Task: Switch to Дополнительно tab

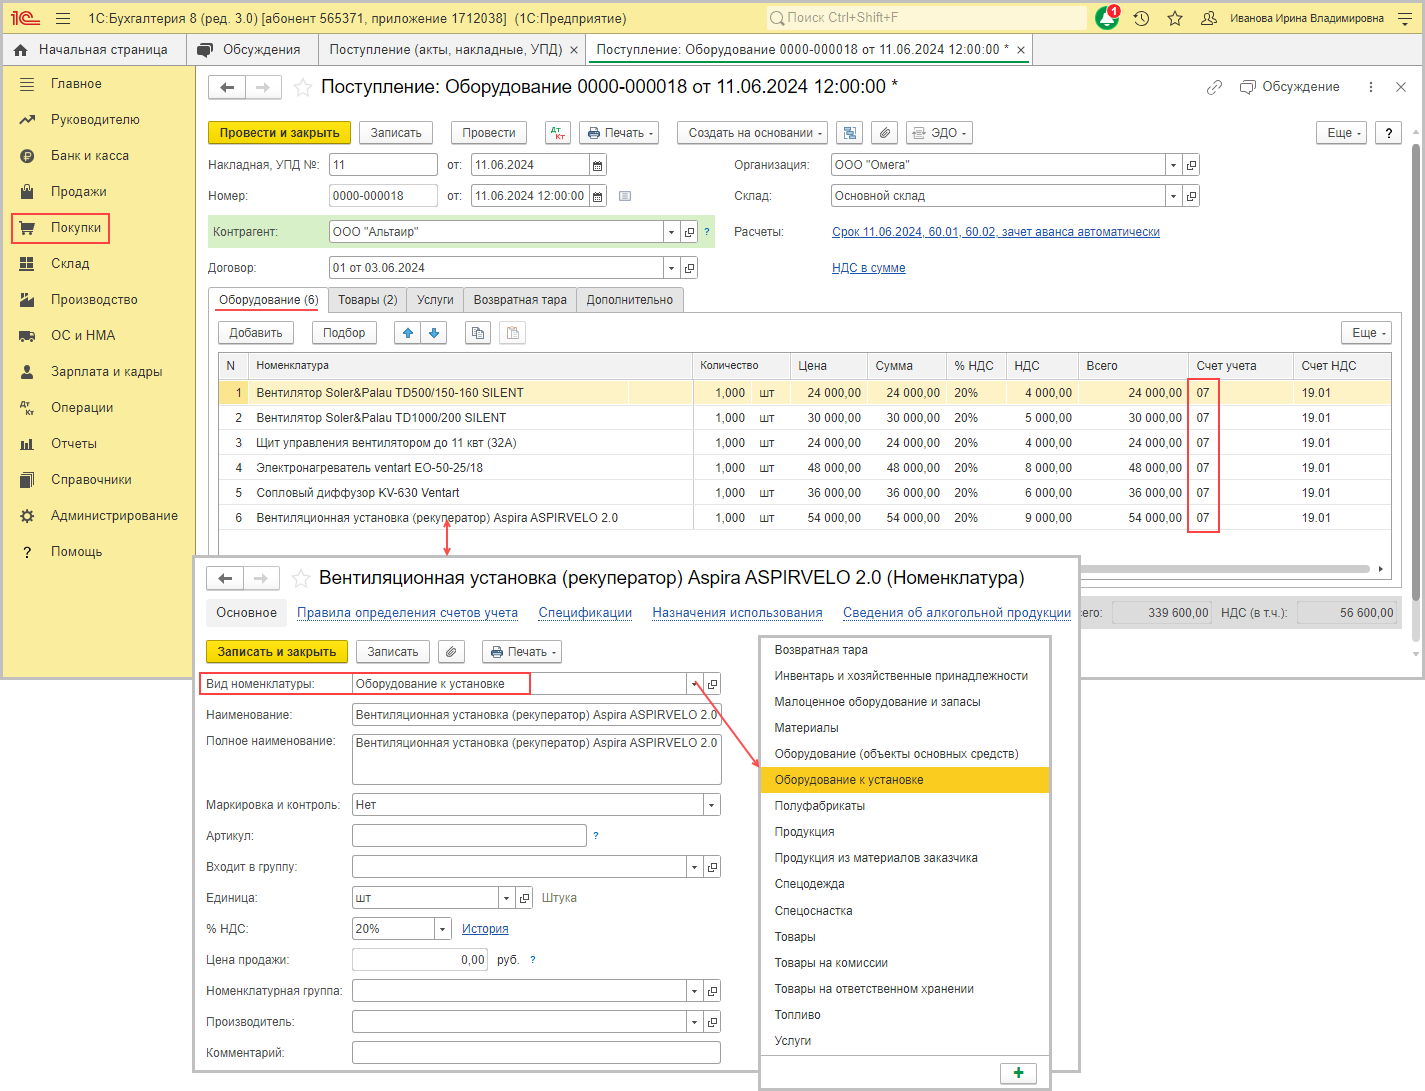Action: coord(630,300)
